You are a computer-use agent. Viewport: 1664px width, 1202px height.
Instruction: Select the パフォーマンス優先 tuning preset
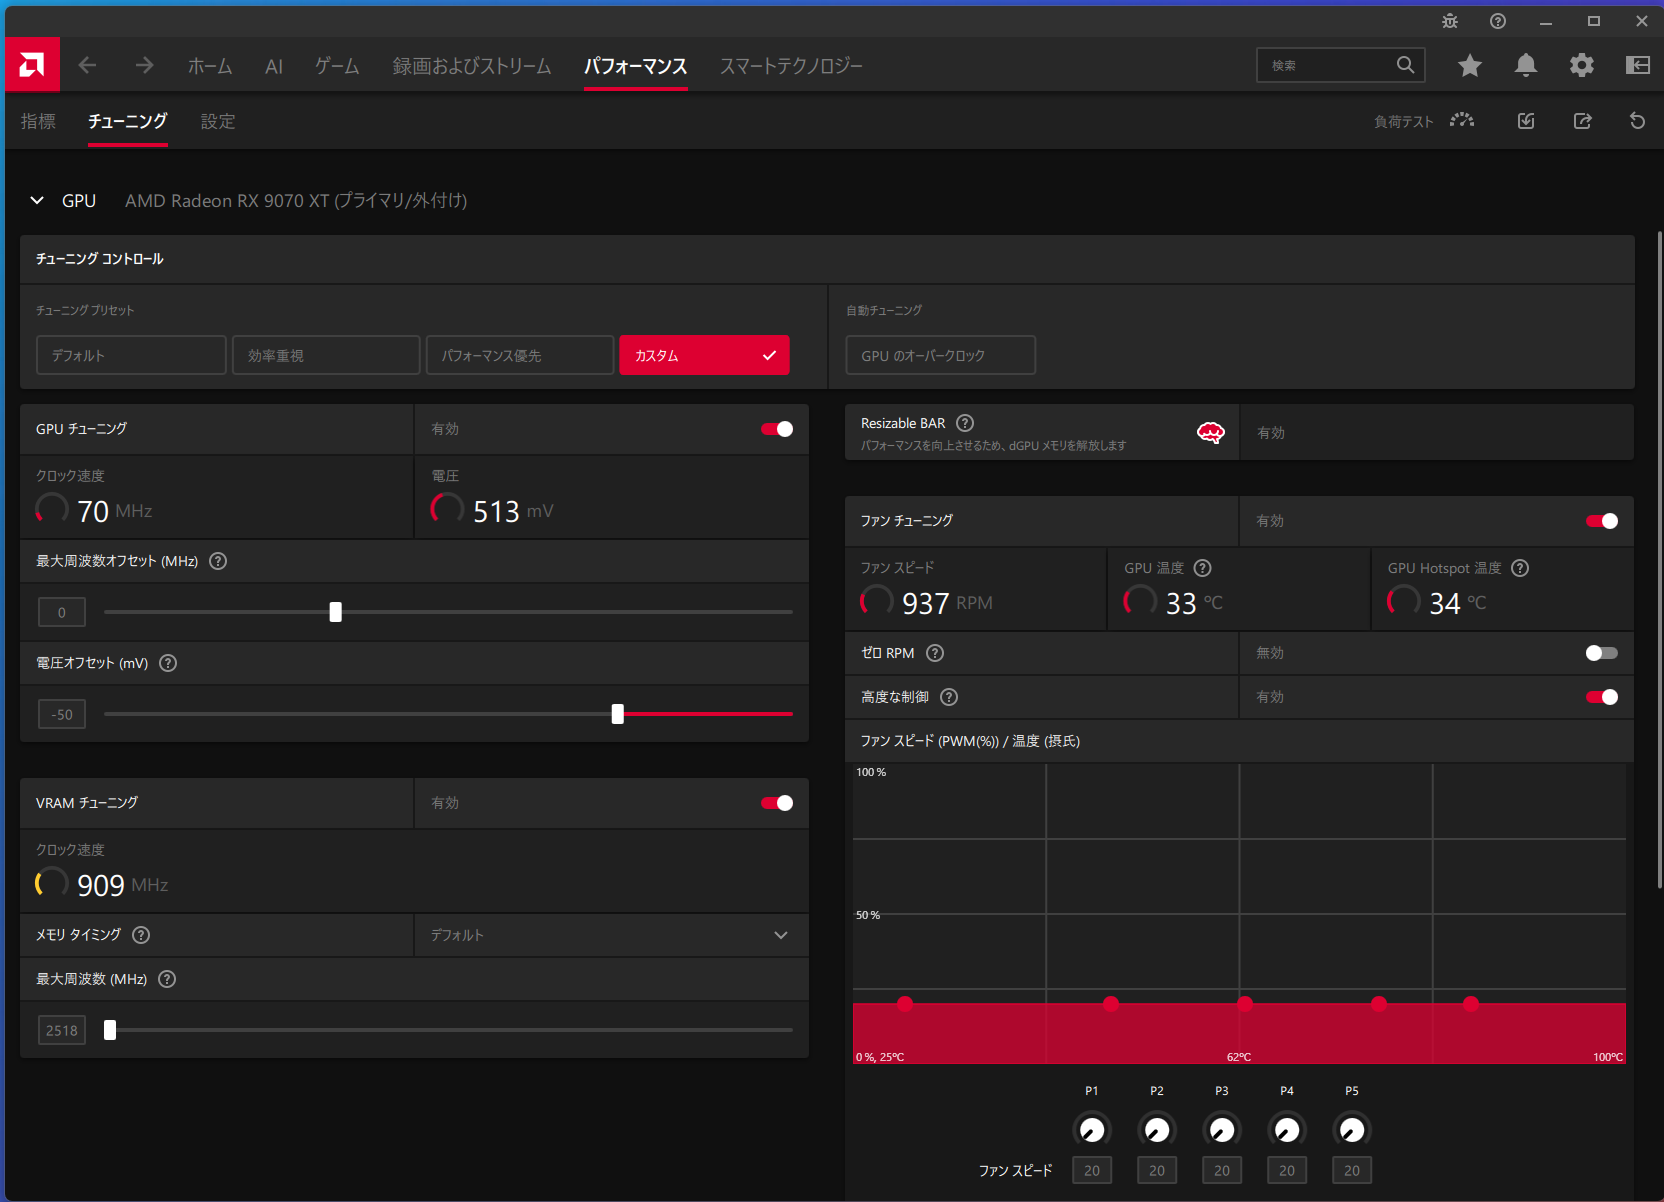[520, 355]
